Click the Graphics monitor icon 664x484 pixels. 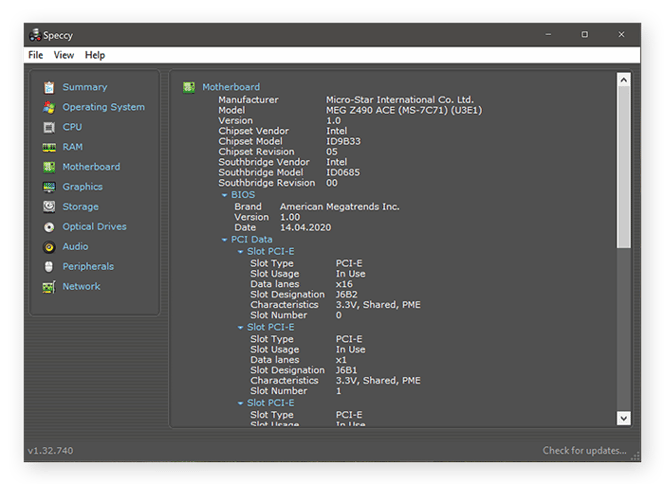click(49, 187)
